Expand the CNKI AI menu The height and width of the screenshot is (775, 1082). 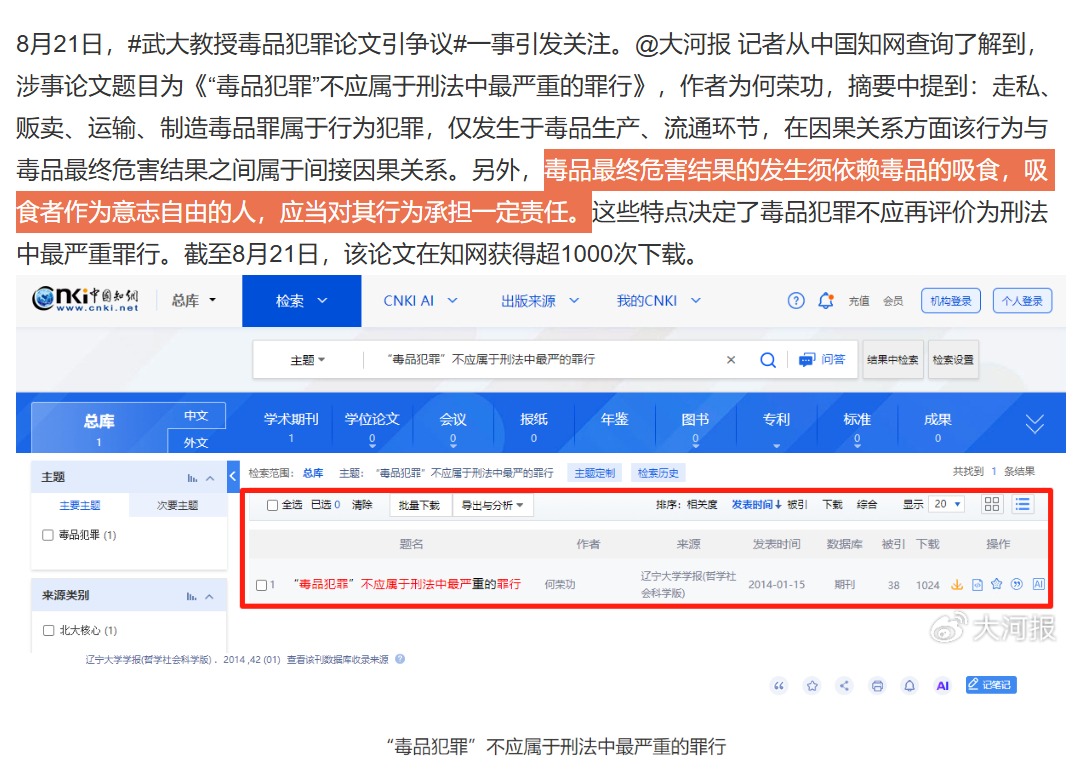pyautogui.click(x=420, y=301)
